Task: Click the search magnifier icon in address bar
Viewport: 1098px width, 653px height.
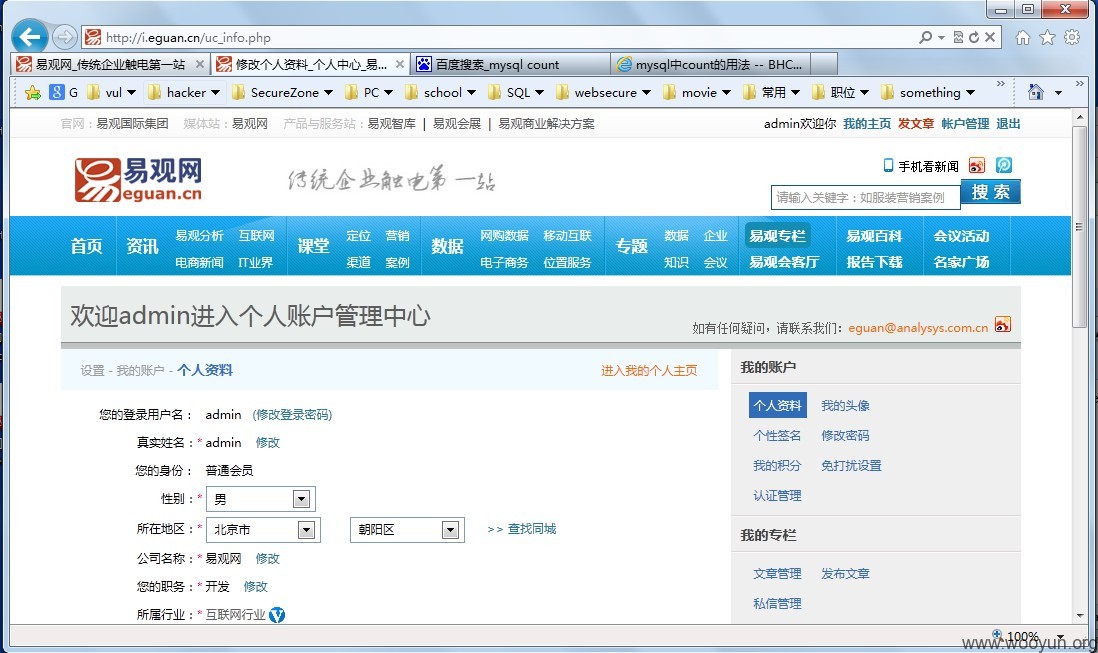Action: click(926, 37)
